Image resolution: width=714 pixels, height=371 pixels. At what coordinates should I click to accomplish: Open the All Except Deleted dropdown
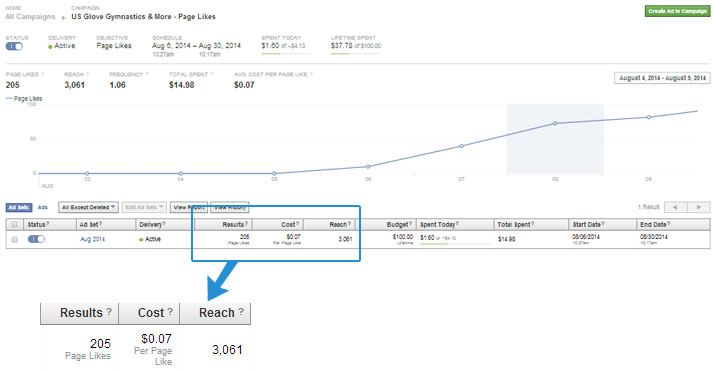(x=88, y=207)
